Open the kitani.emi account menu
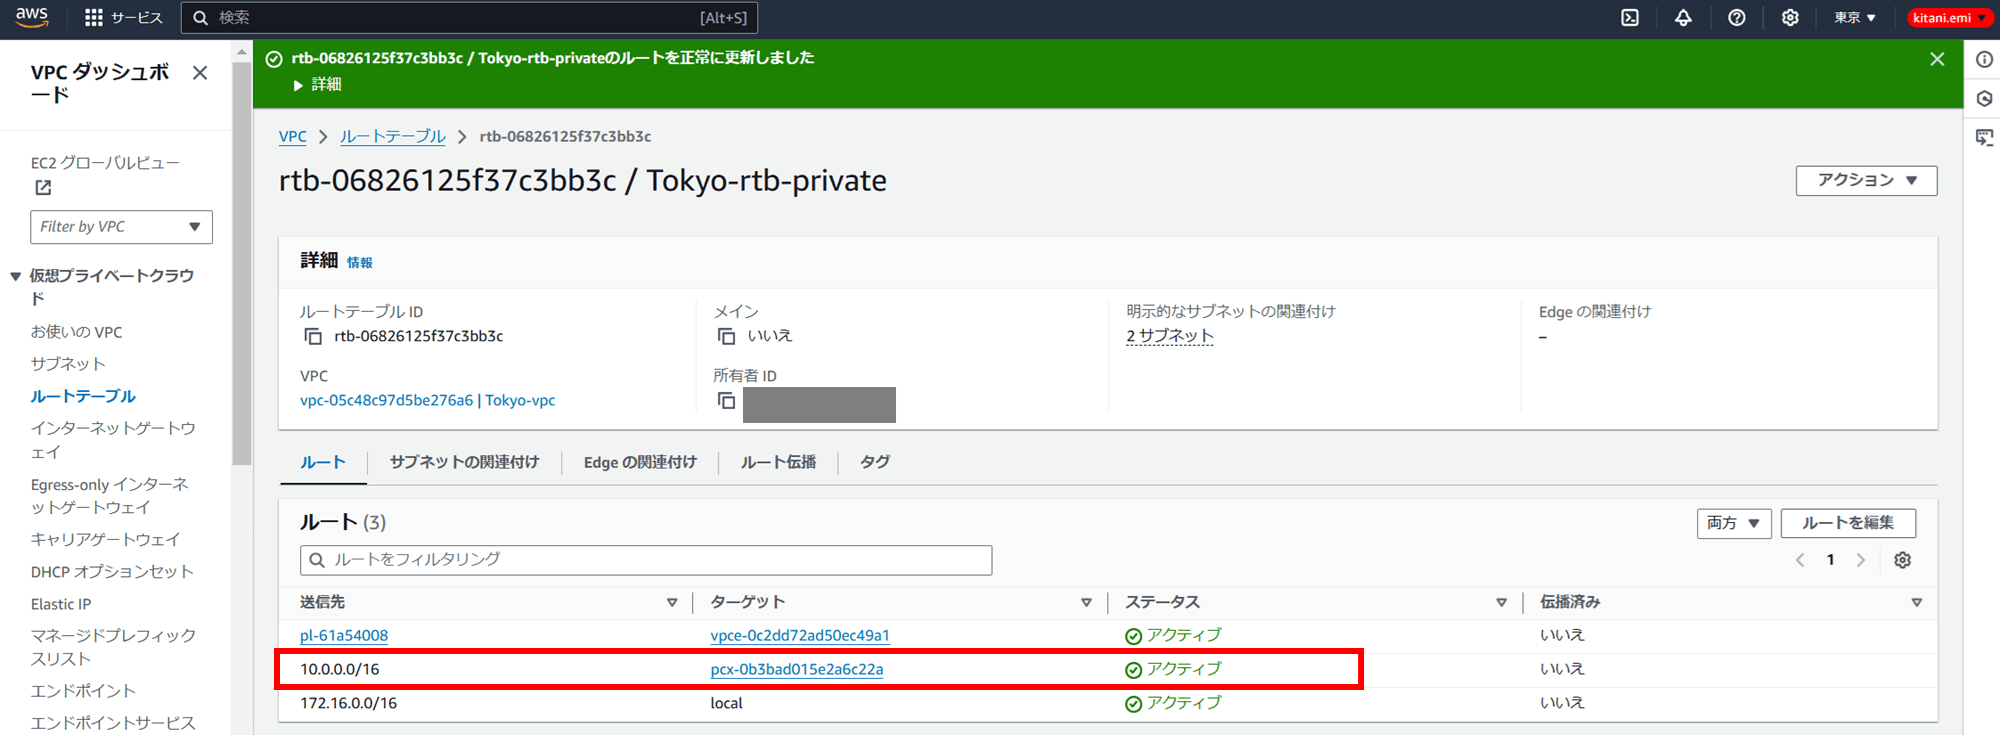The width and height of the screenshot is (2000, 735). click(x=1950, y=18)
